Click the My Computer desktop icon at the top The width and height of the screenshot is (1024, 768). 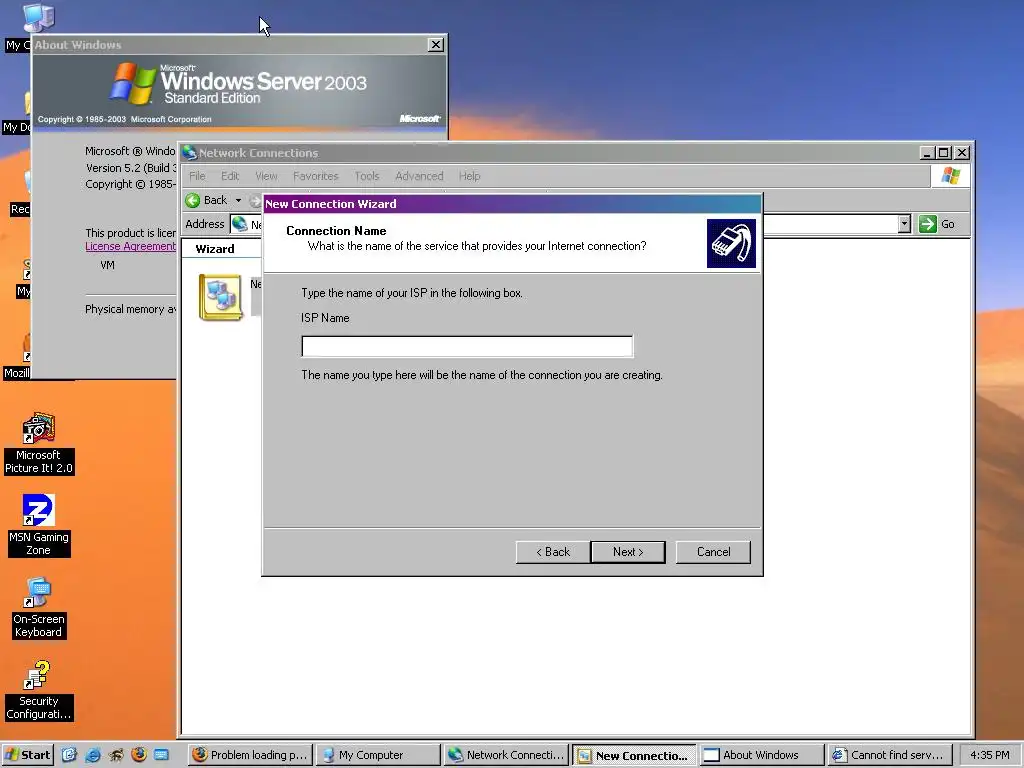click(38, 18)
